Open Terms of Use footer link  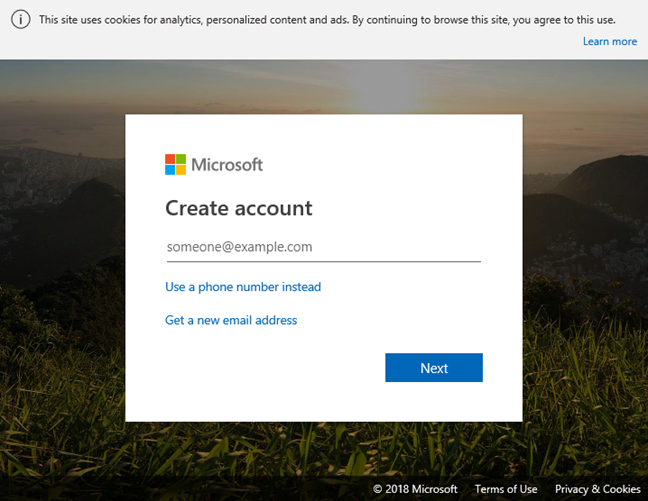(x=506, y=489)
